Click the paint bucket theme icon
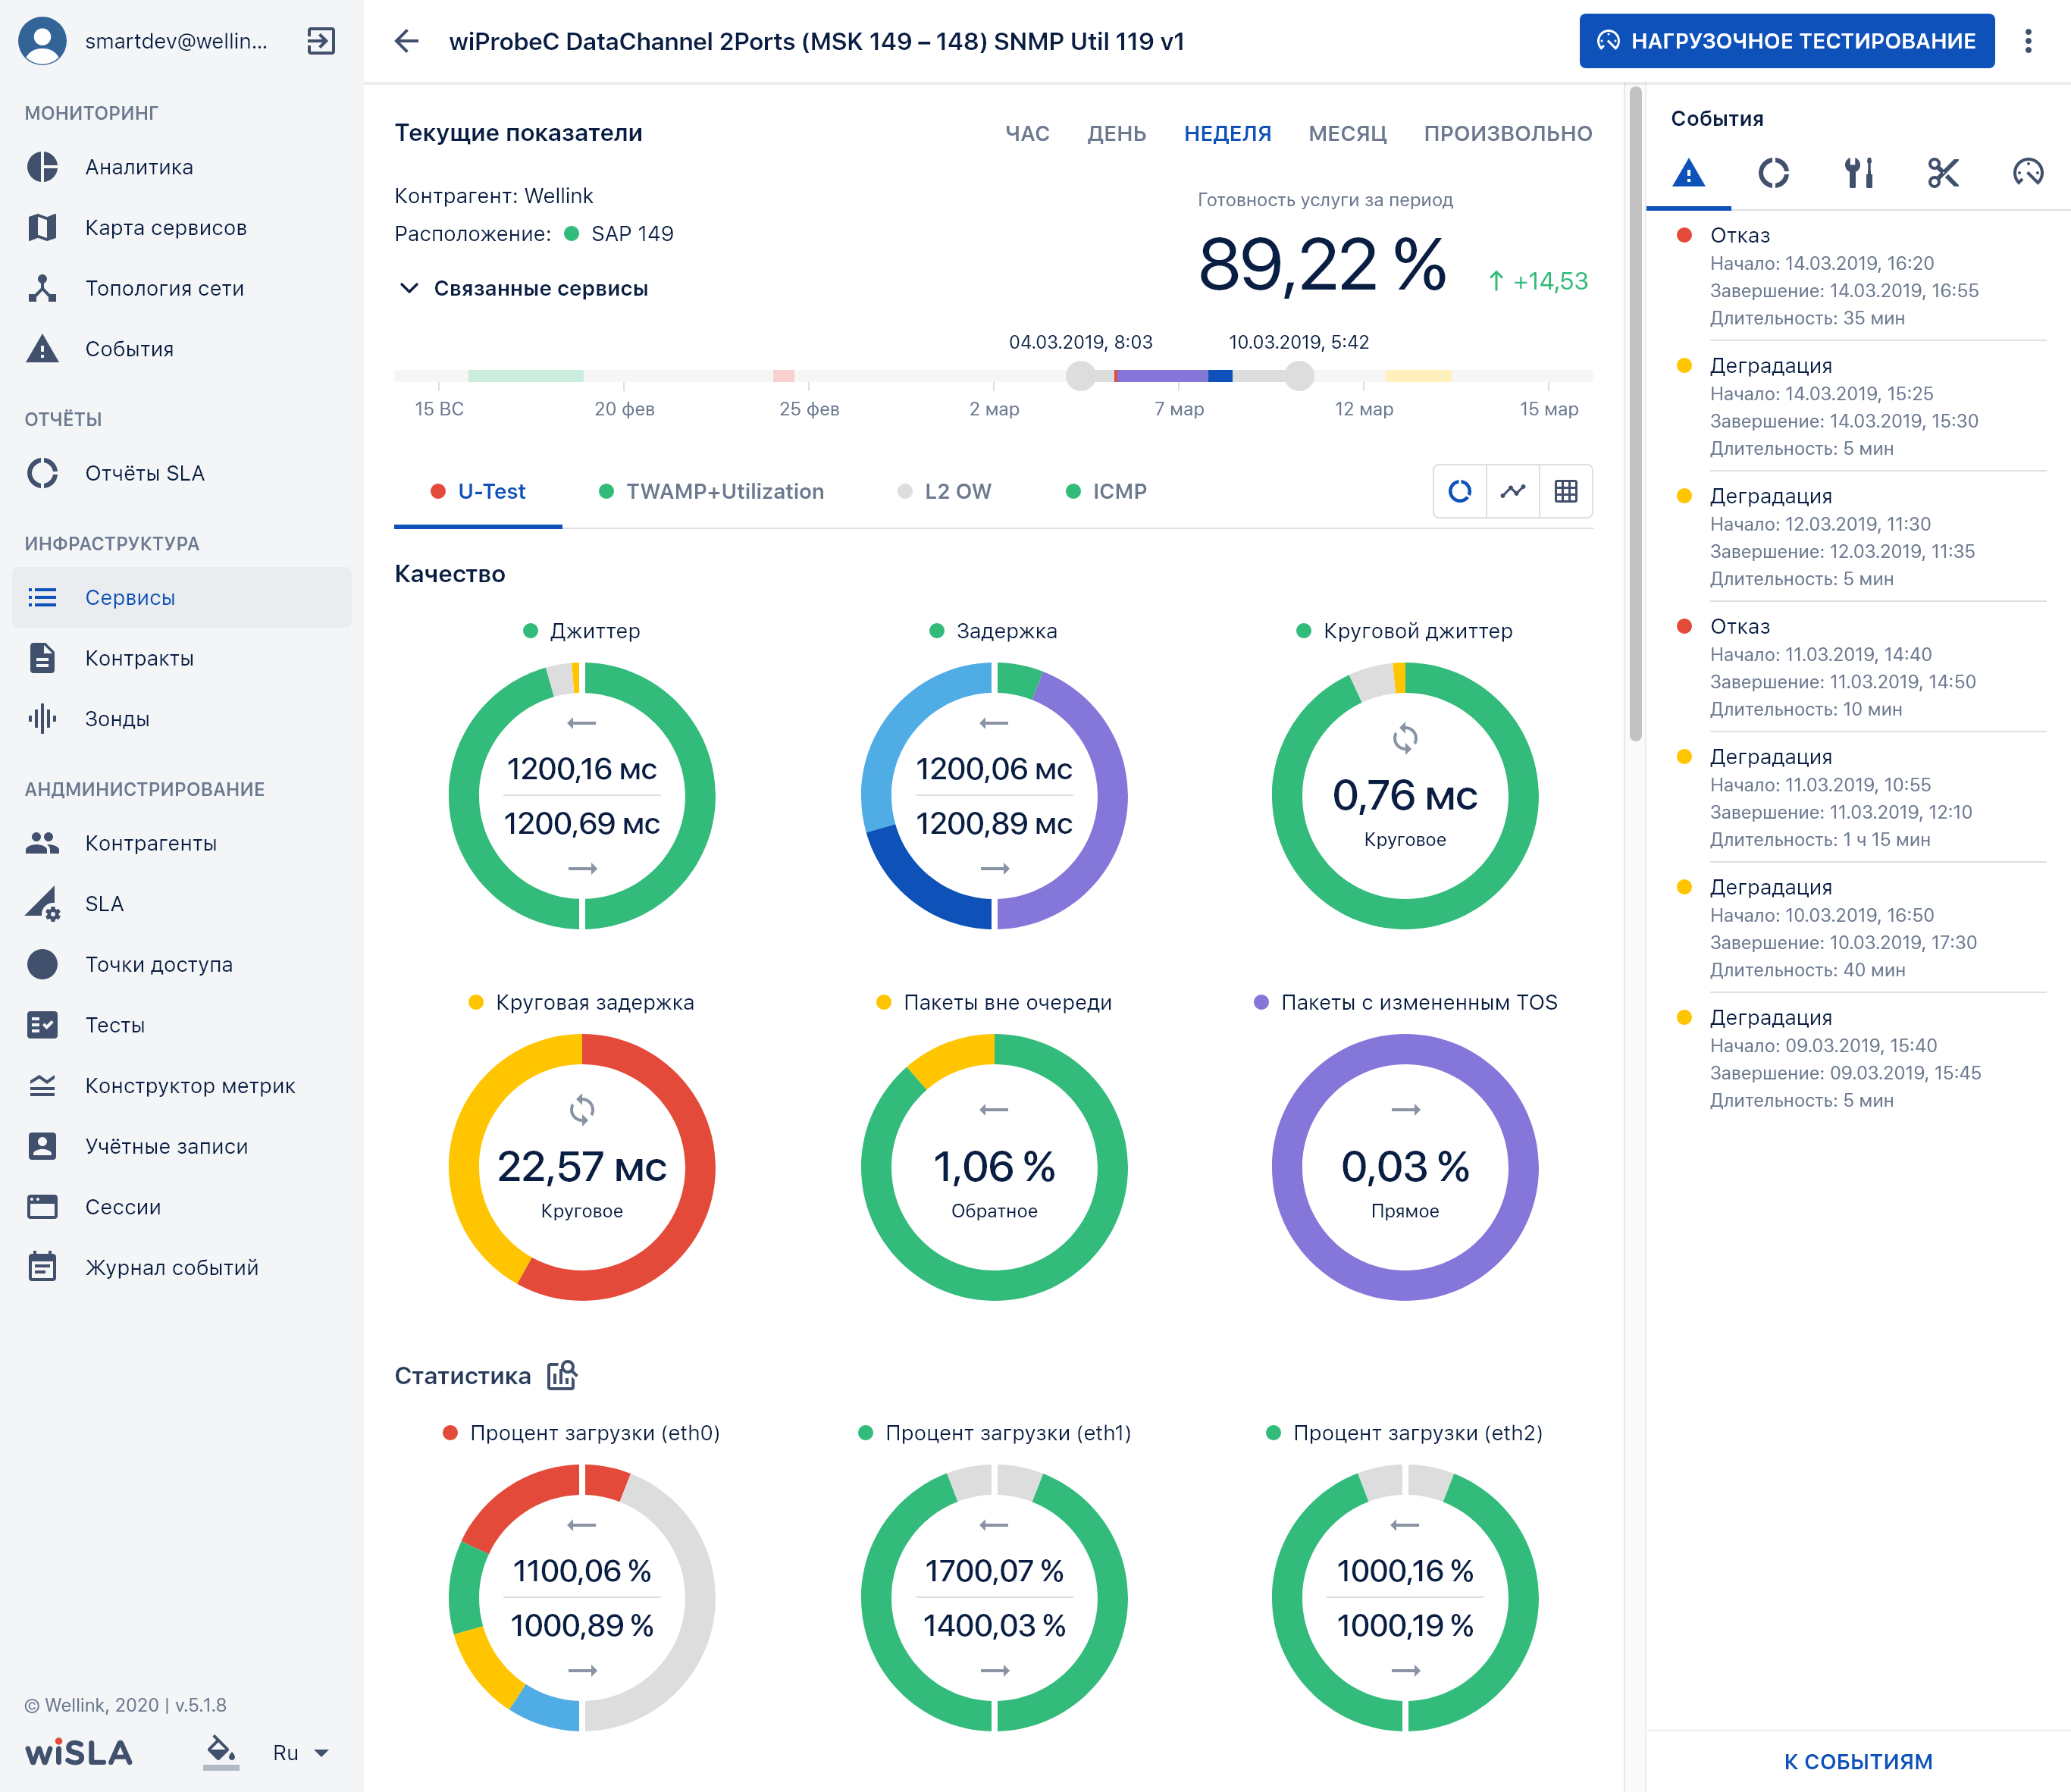This screenshot has height=1792, width=2071. pyautogui.click(x=221, y=1752)
